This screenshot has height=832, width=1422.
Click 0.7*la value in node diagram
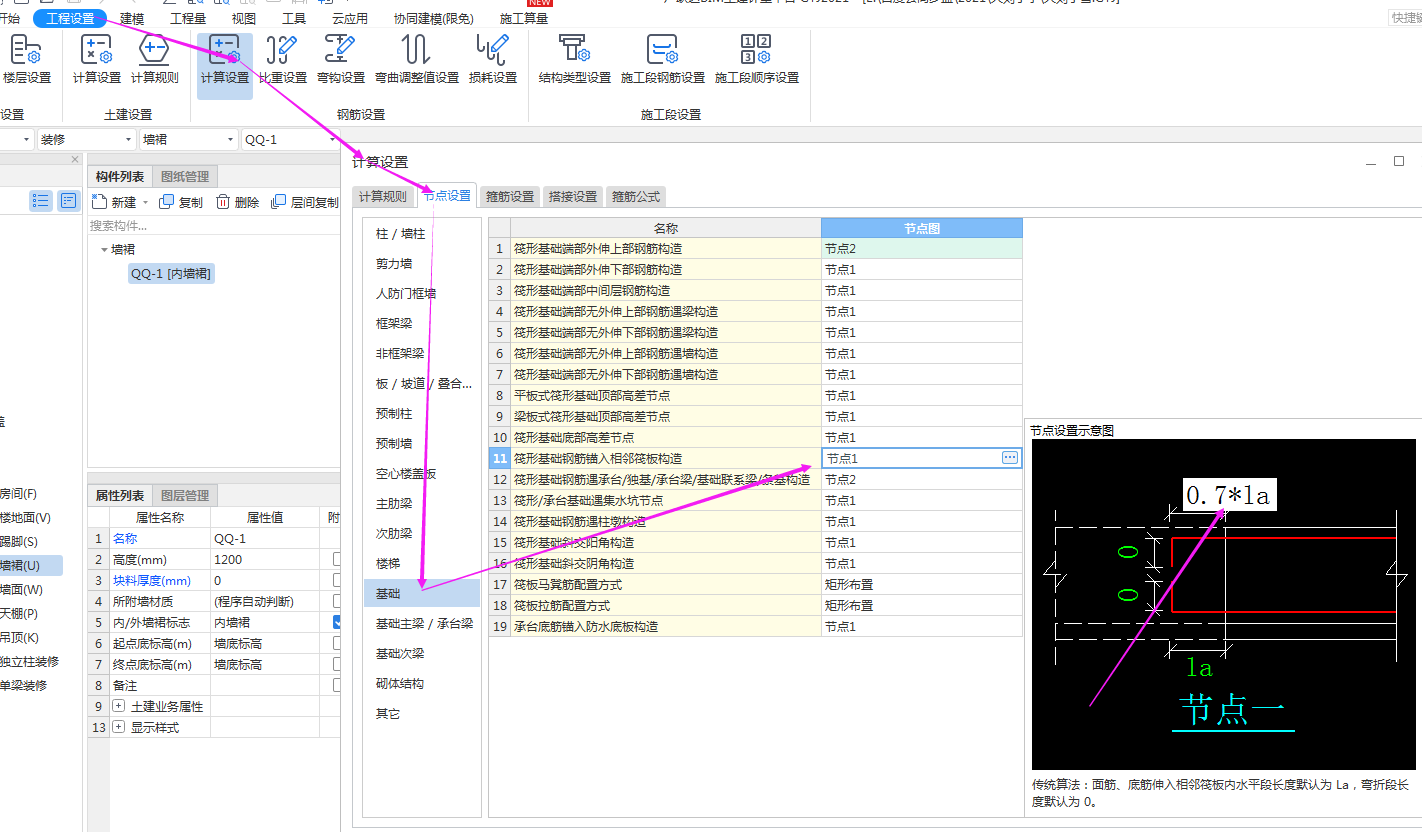click(x=1230, y=495)
